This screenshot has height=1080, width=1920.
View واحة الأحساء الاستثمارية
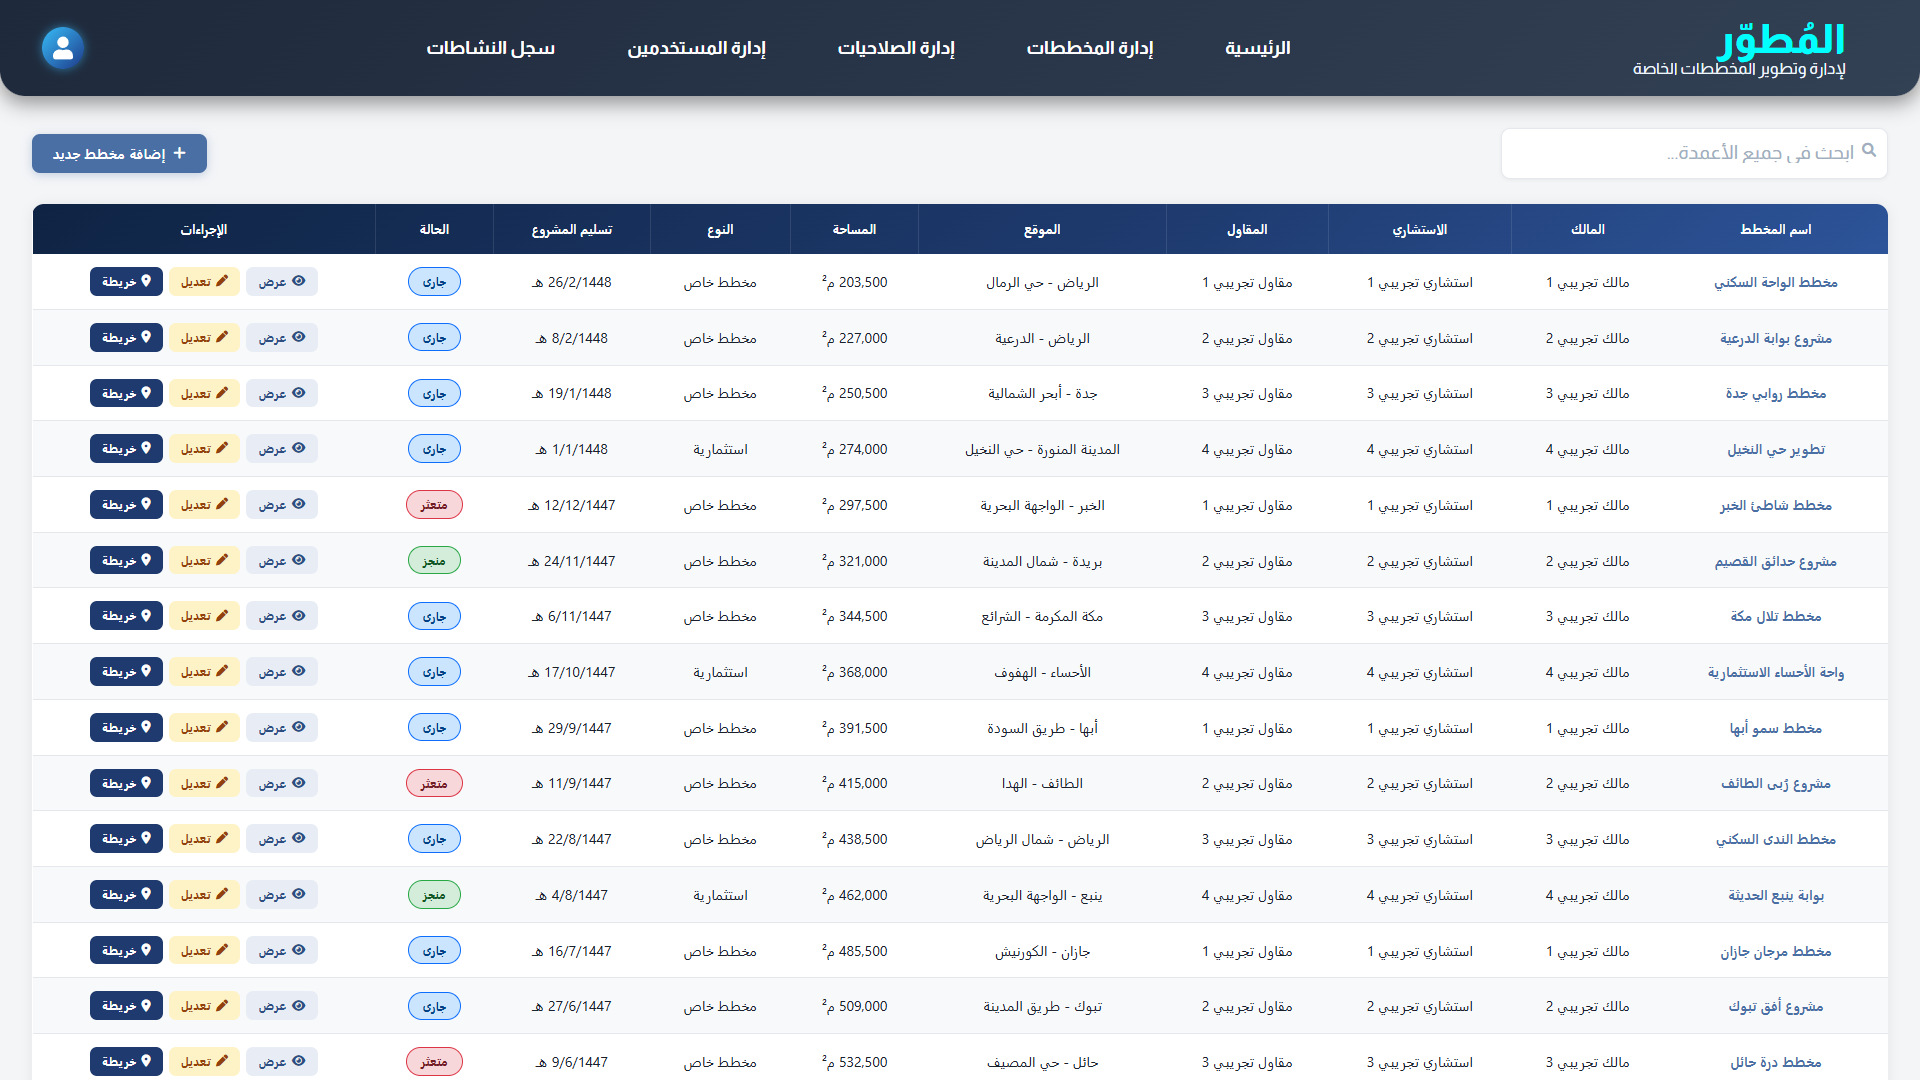point(282,672)
